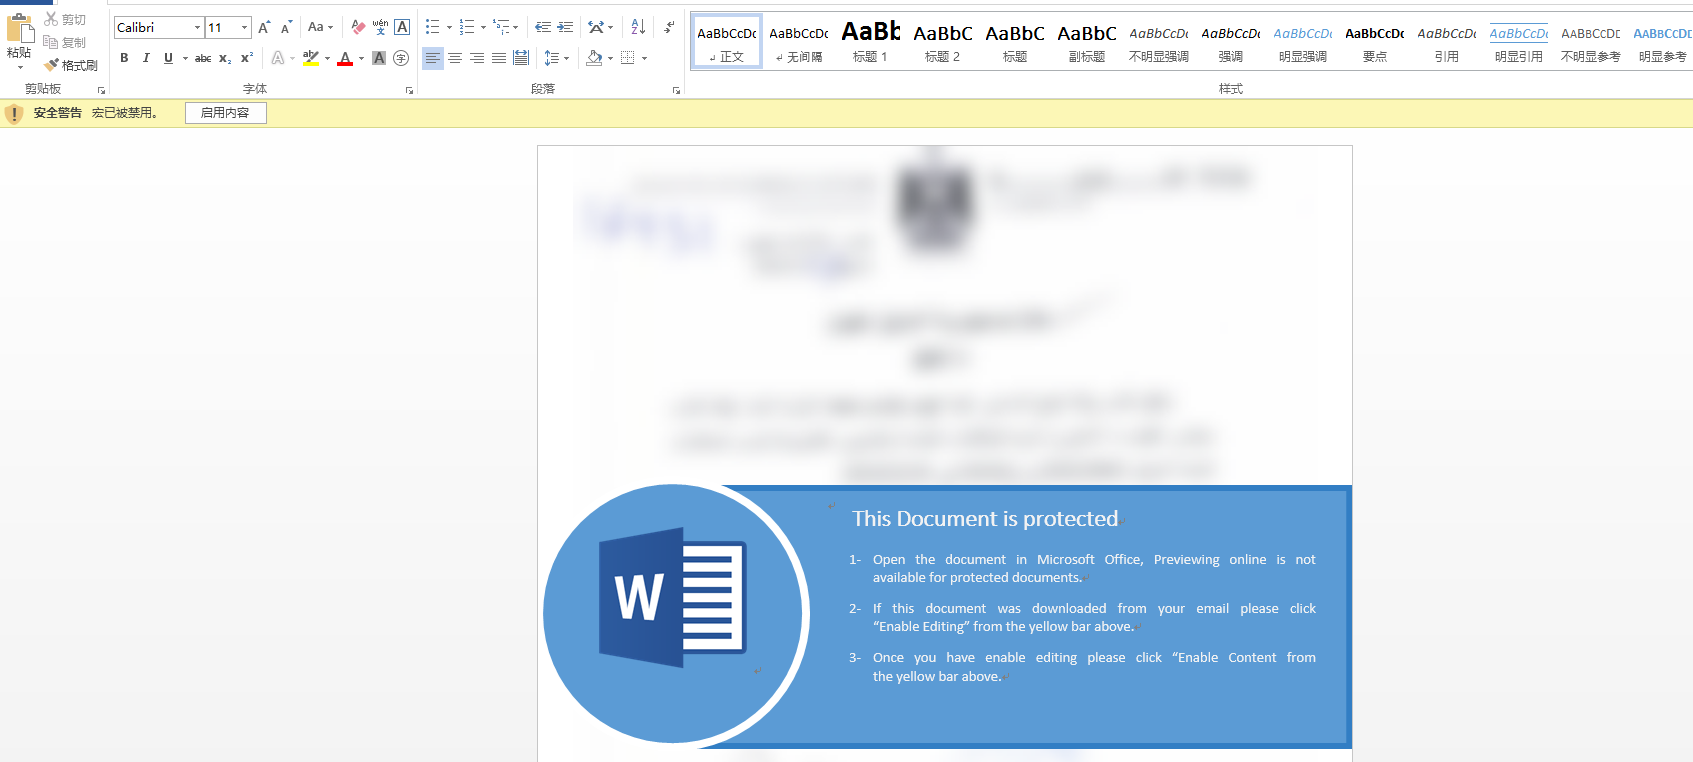The height and width of the screenshot is (762, 1693).
Task: Click the Clear Formatting eraser icon
Action: 358,27
